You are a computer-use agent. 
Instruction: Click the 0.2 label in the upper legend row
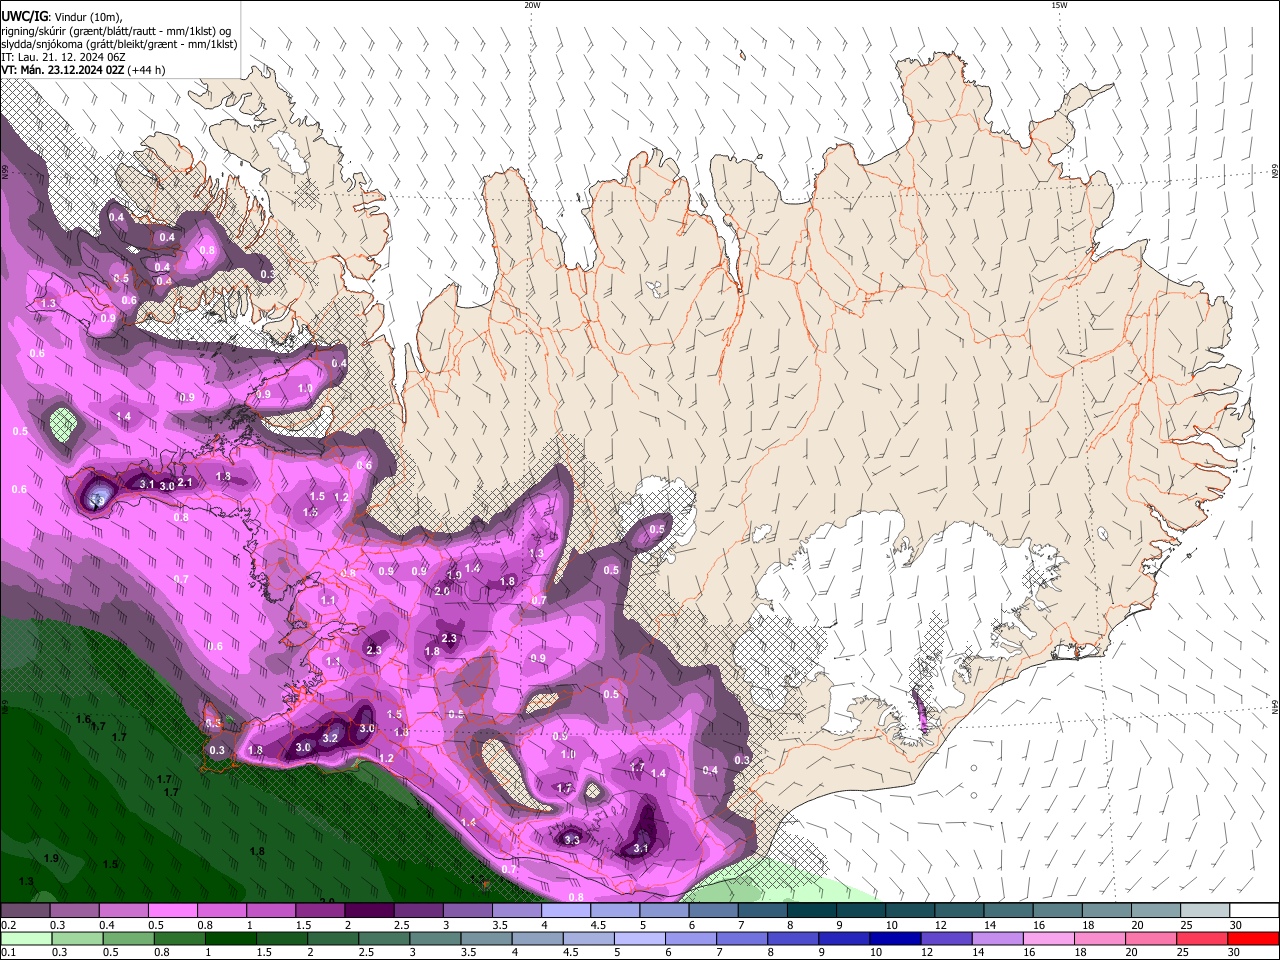pos(8,925)
